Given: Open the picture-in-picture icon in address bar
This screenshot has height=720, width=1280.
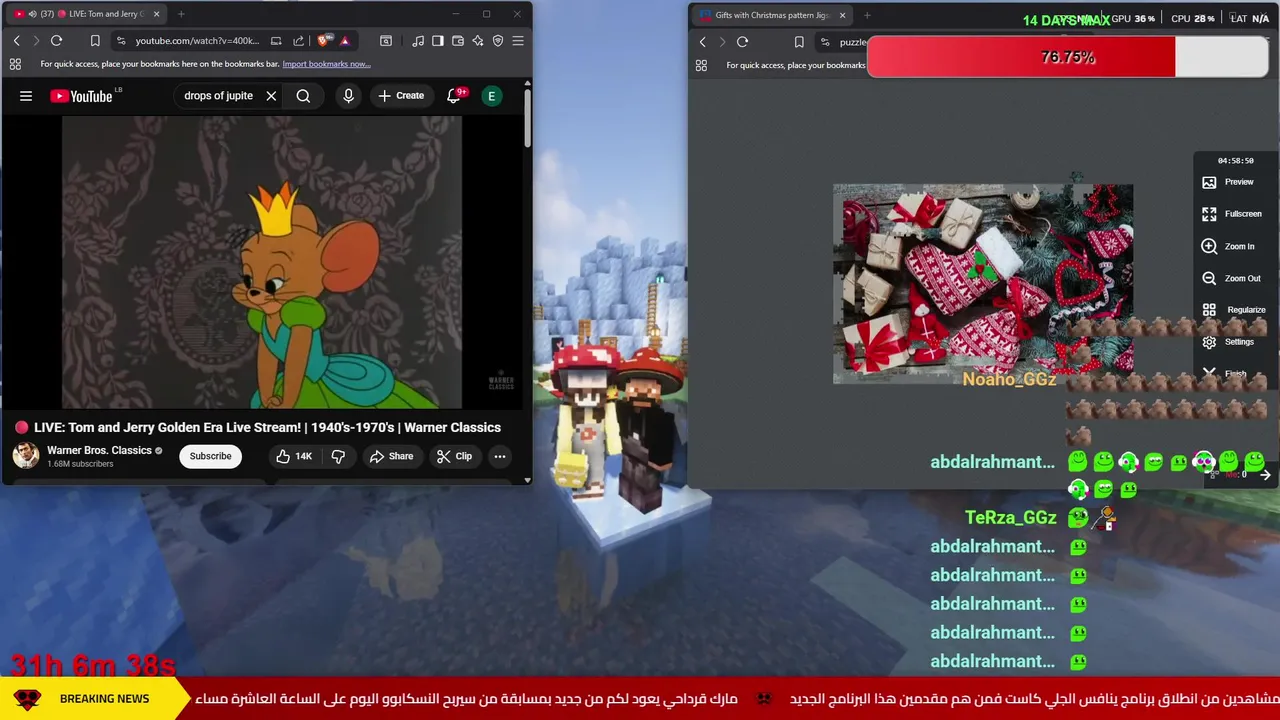Looking at the screenshot, I should tap(276, 41).
